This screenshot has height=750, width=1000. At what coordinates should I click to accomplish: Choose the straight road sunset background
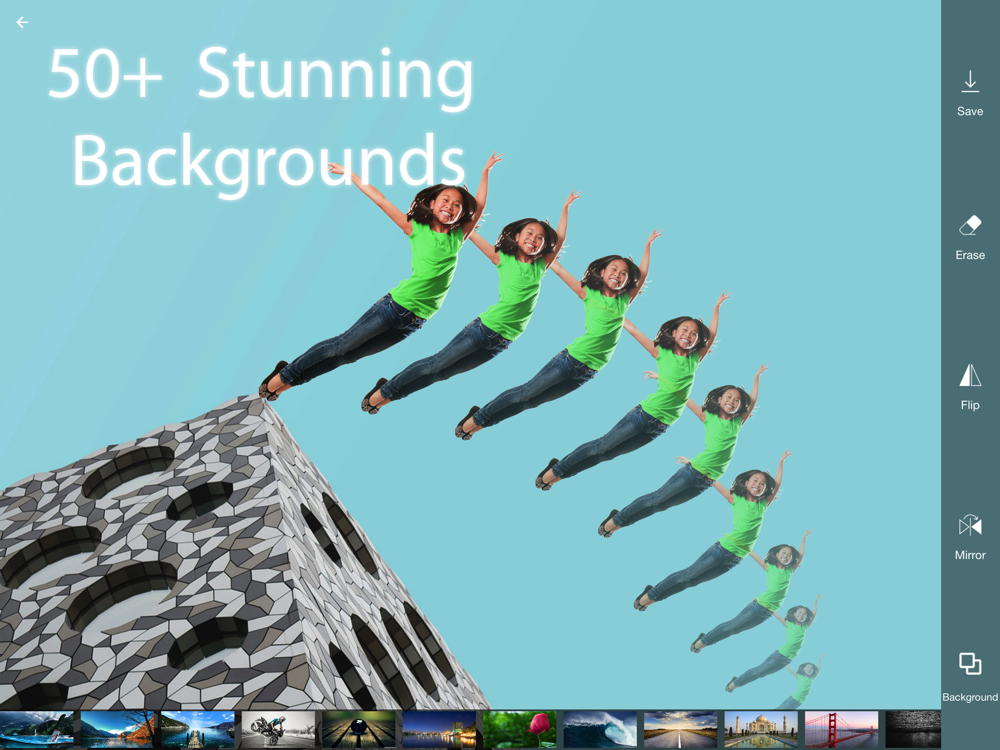(680, 730)
